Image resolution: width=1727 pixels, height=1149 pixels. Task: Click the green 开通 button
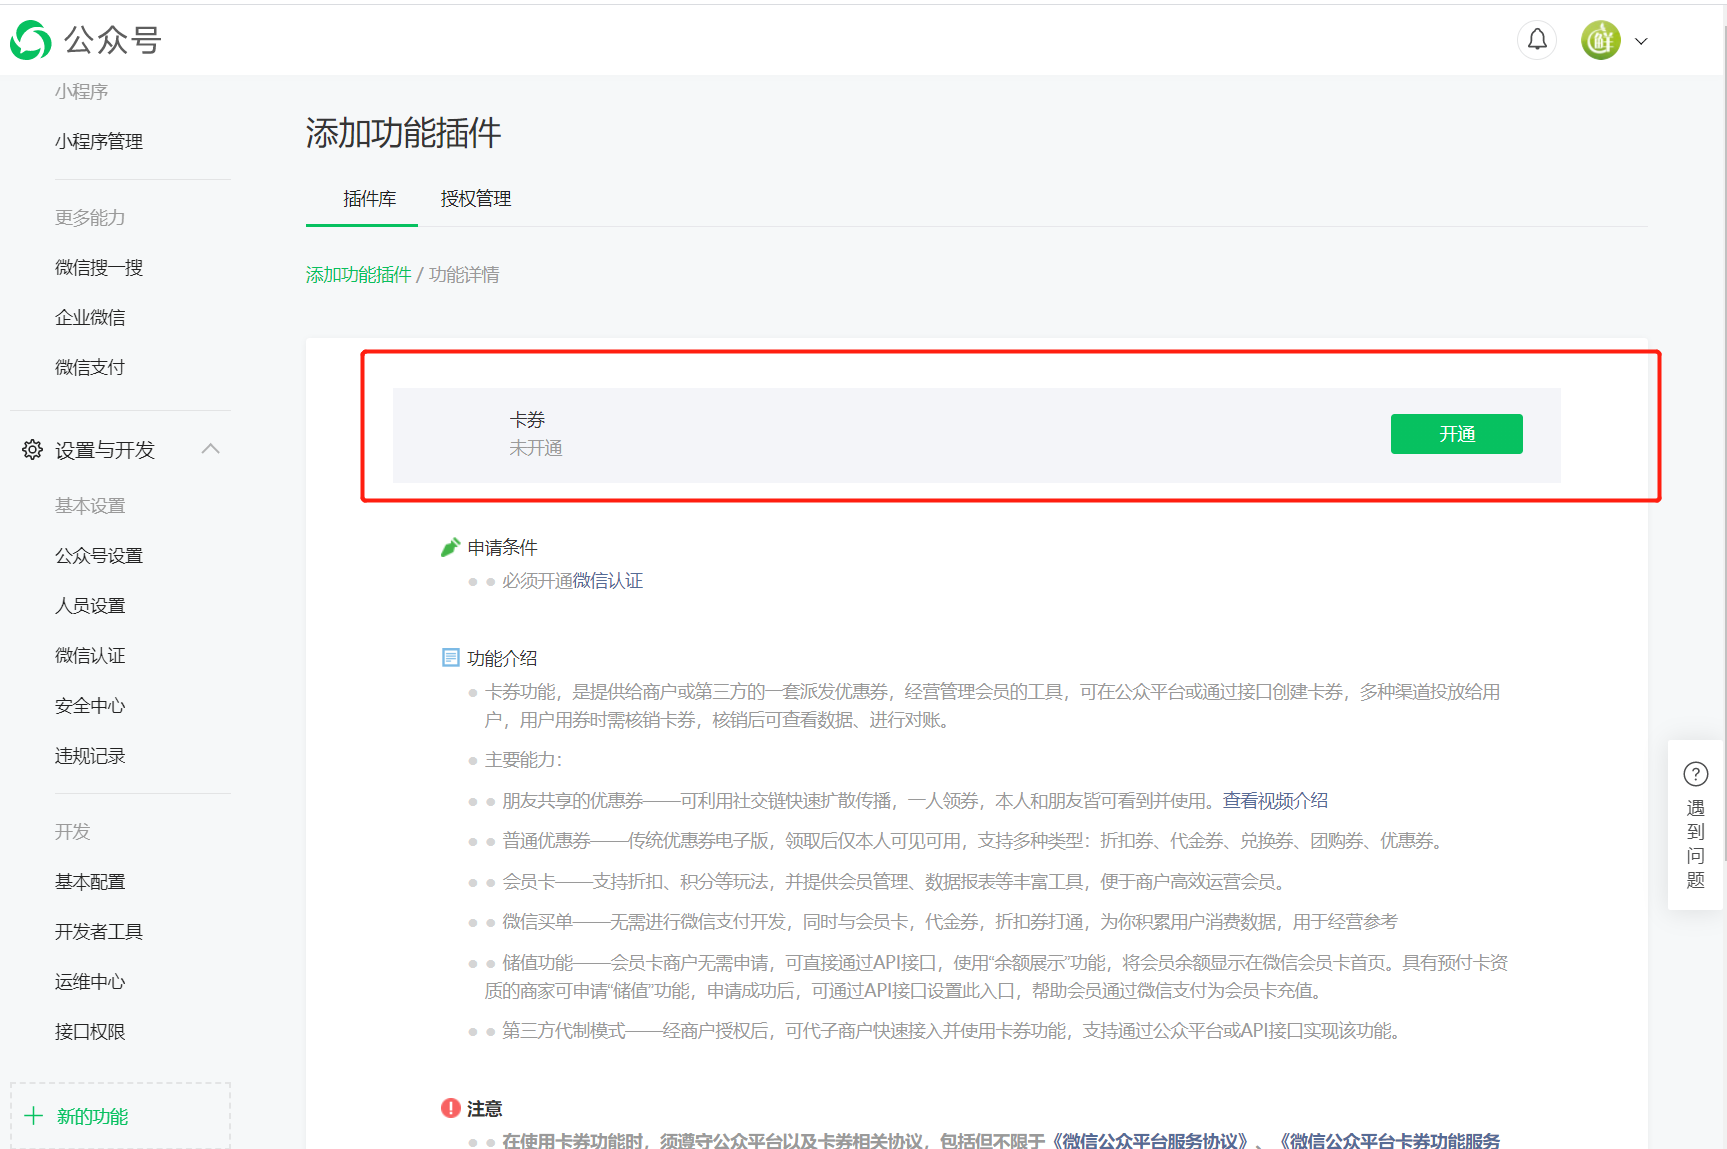[x=1456, y=434]
